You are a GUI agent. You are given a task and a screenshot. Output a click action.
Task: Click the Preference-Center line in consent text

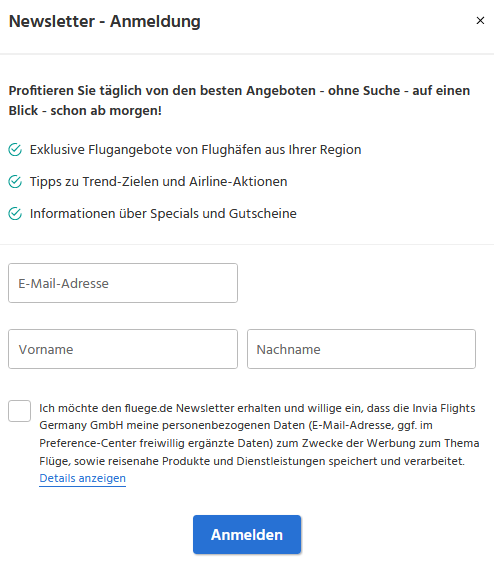259,443
